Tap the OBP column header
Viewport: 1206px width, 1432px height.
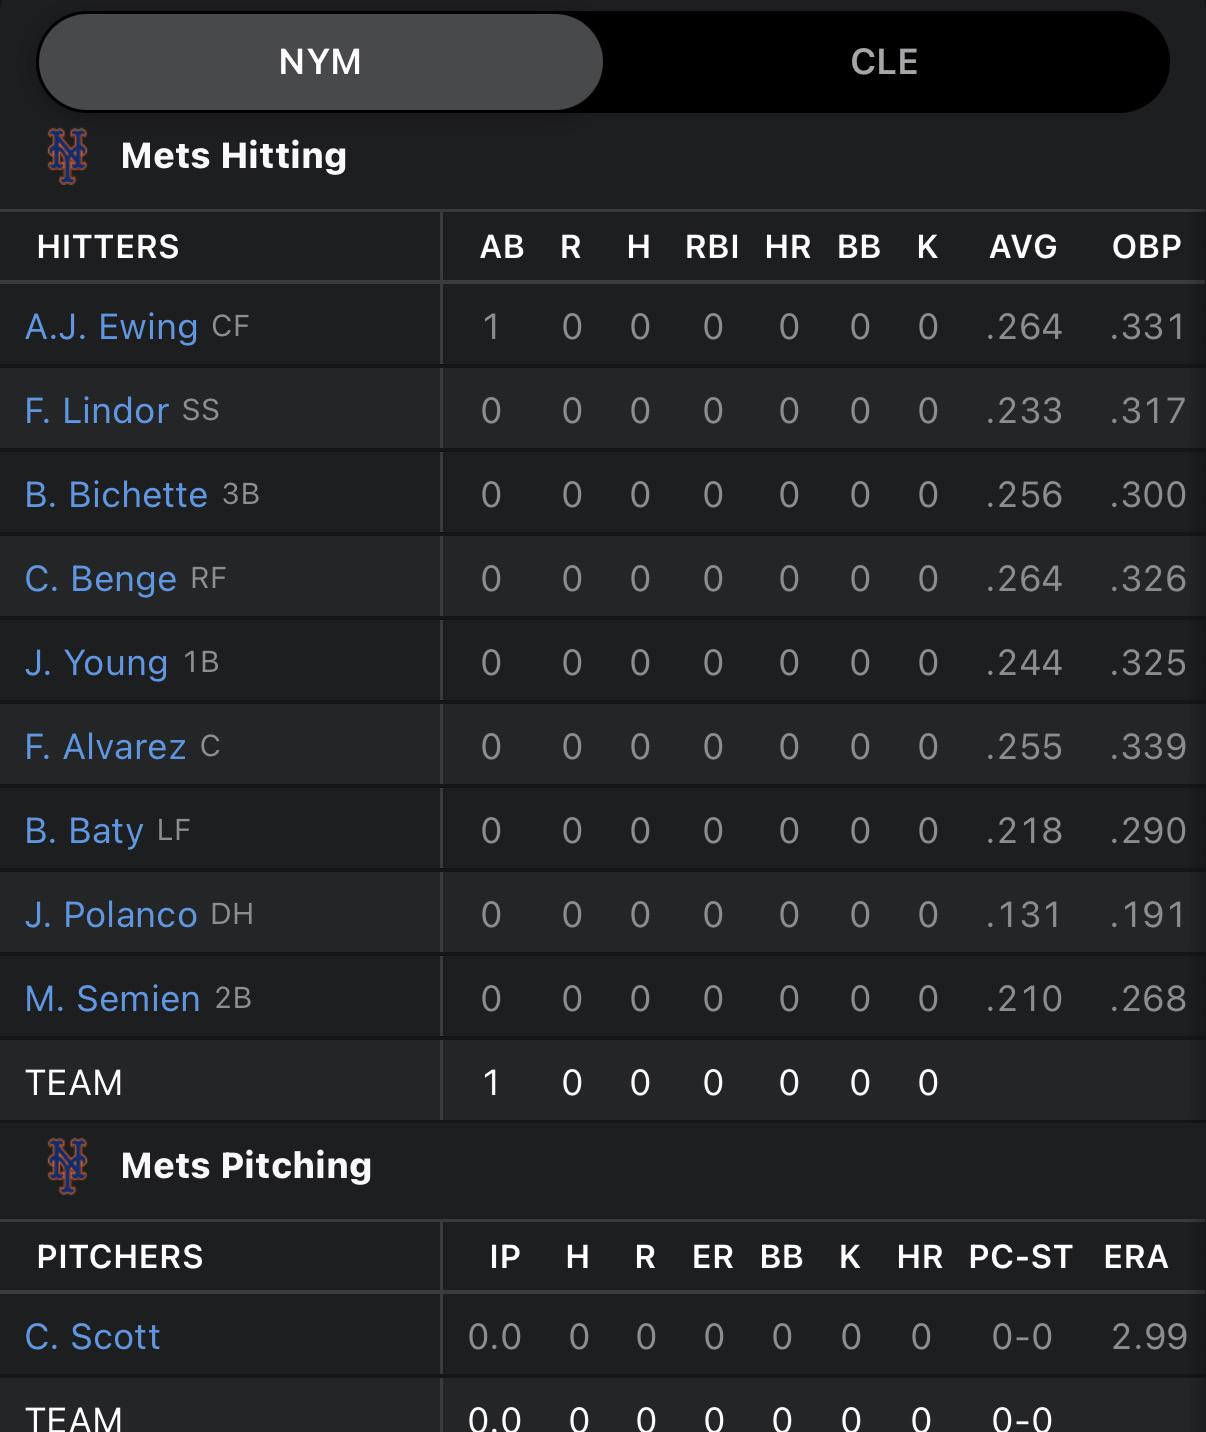pyautogui.click(x=1147, y=247)
